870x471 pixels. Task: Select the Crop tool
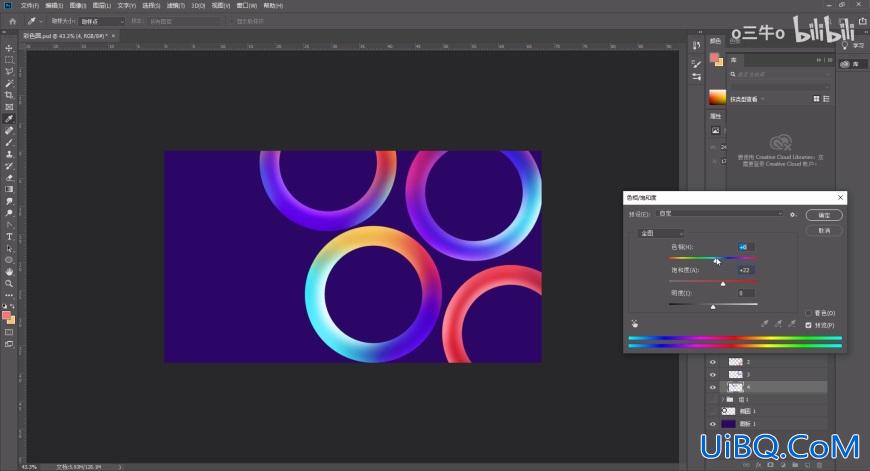coord(9,95)
